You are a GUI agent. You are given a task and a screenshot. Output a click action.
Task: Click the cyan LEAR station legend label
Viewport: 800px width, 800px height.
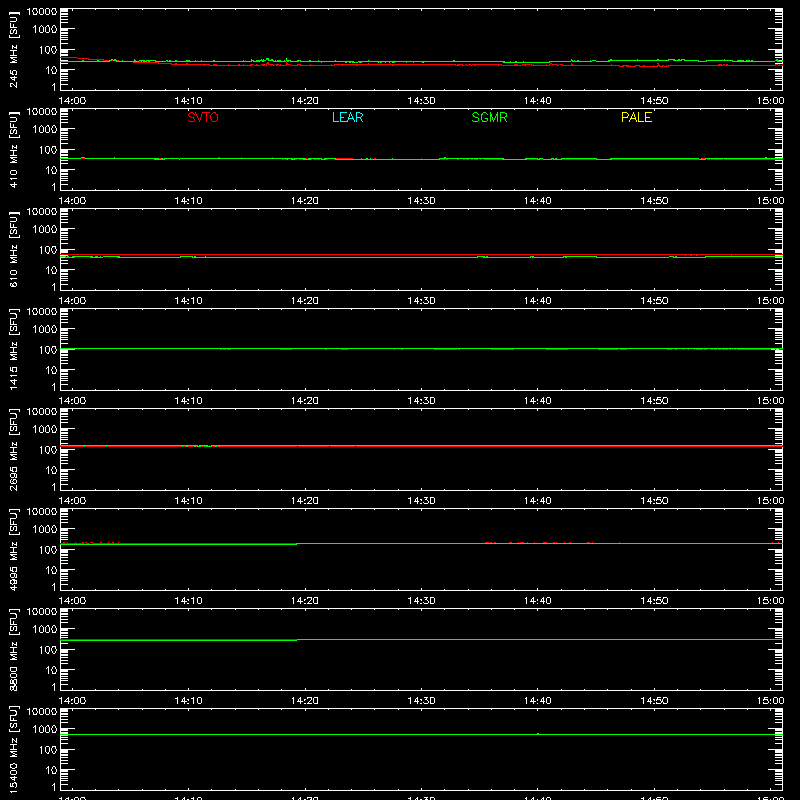click(x=347, y=117)
